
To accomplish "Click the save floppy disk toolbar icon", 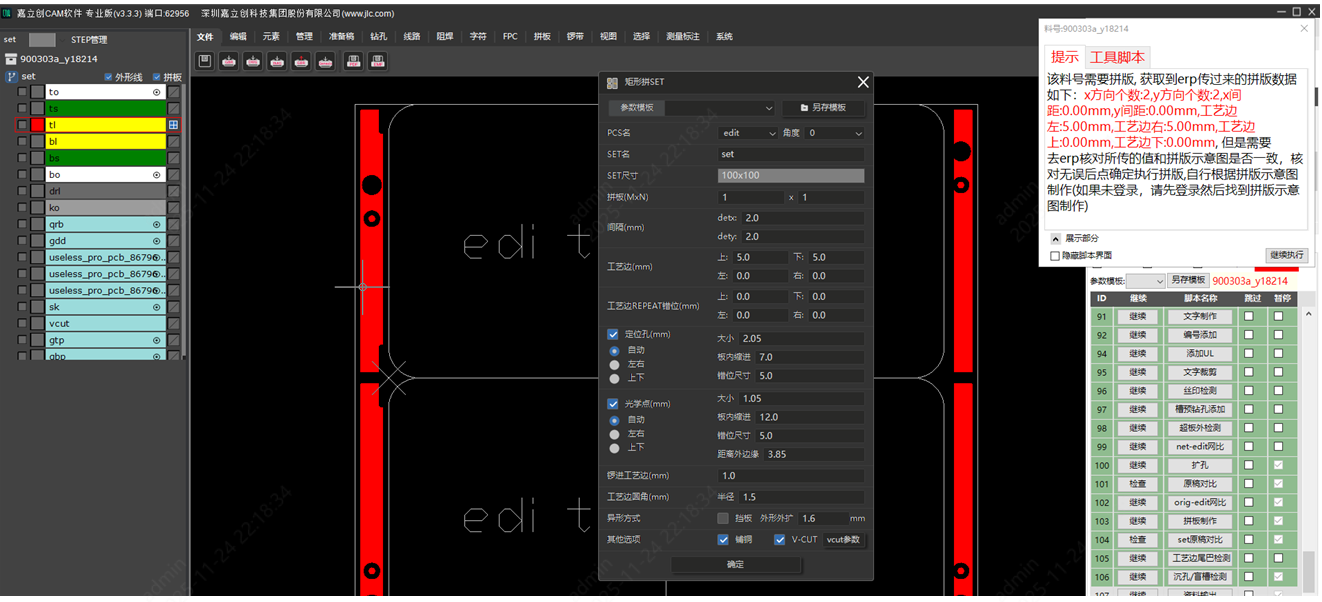I will [205, 62].
